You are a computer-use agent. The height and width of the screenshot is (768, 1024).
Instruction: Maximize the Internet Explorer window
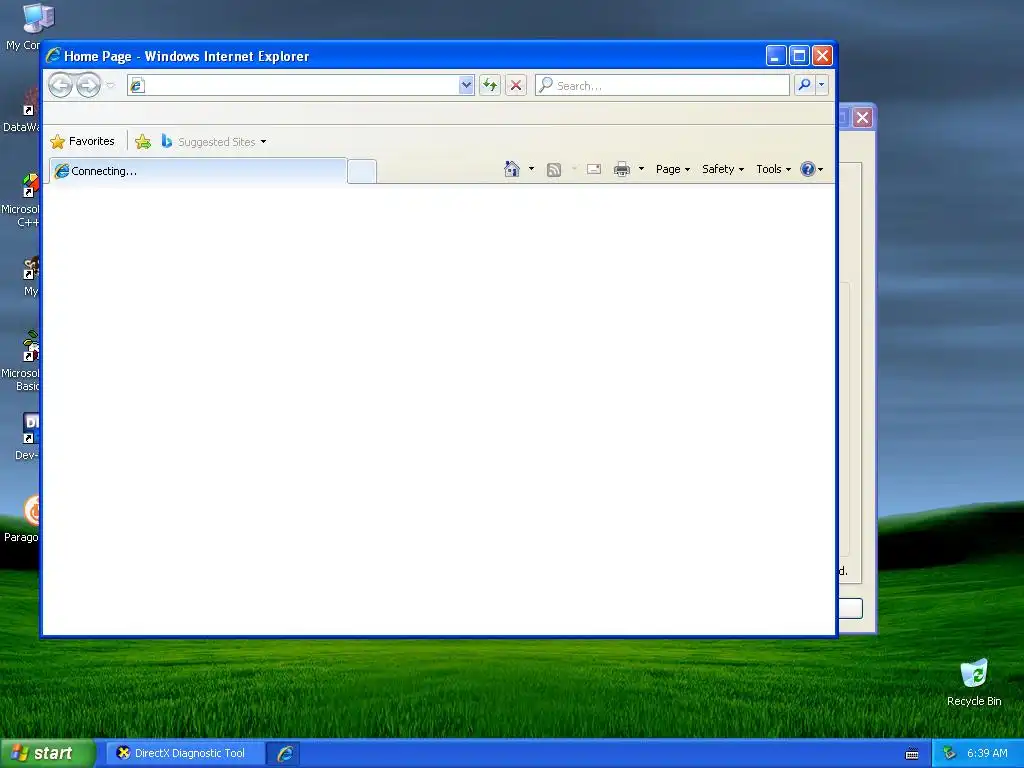tap(799, 56)
